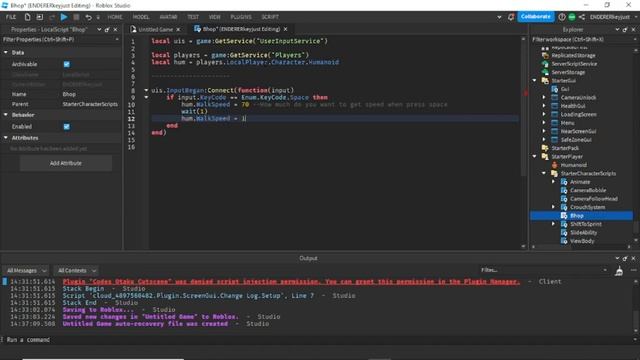Select the Humanoid icon in Explorer
Screen dimensions: 640x360
click(x=555, y=165)
